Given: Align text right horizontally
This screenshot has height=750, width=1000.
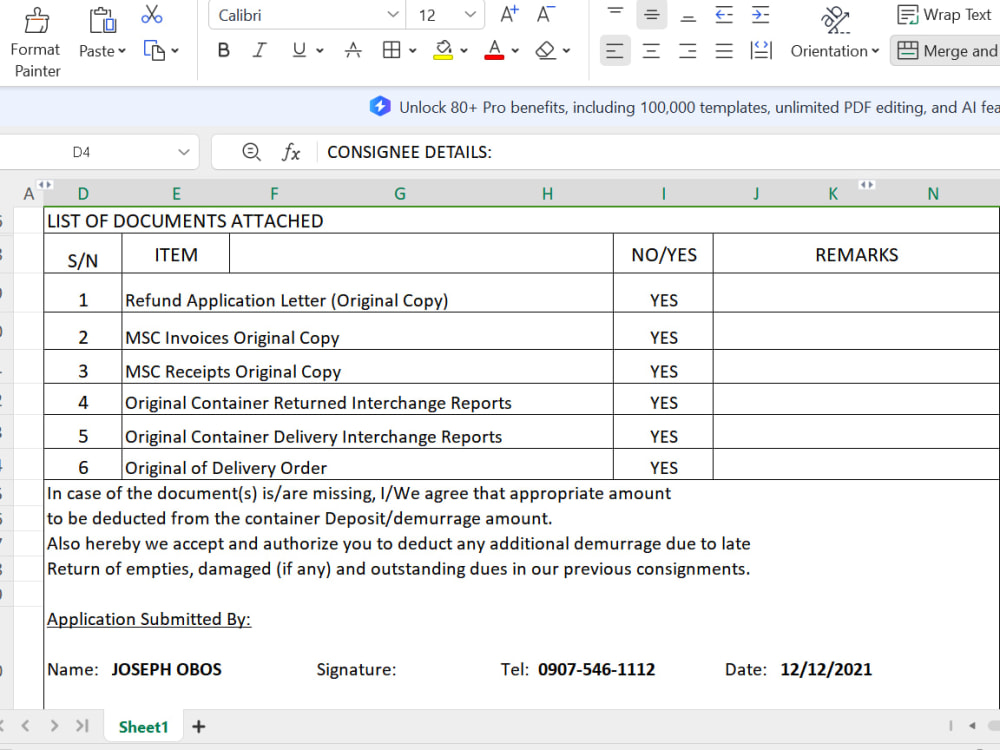Looking at the screenshot, I should 688,50.
